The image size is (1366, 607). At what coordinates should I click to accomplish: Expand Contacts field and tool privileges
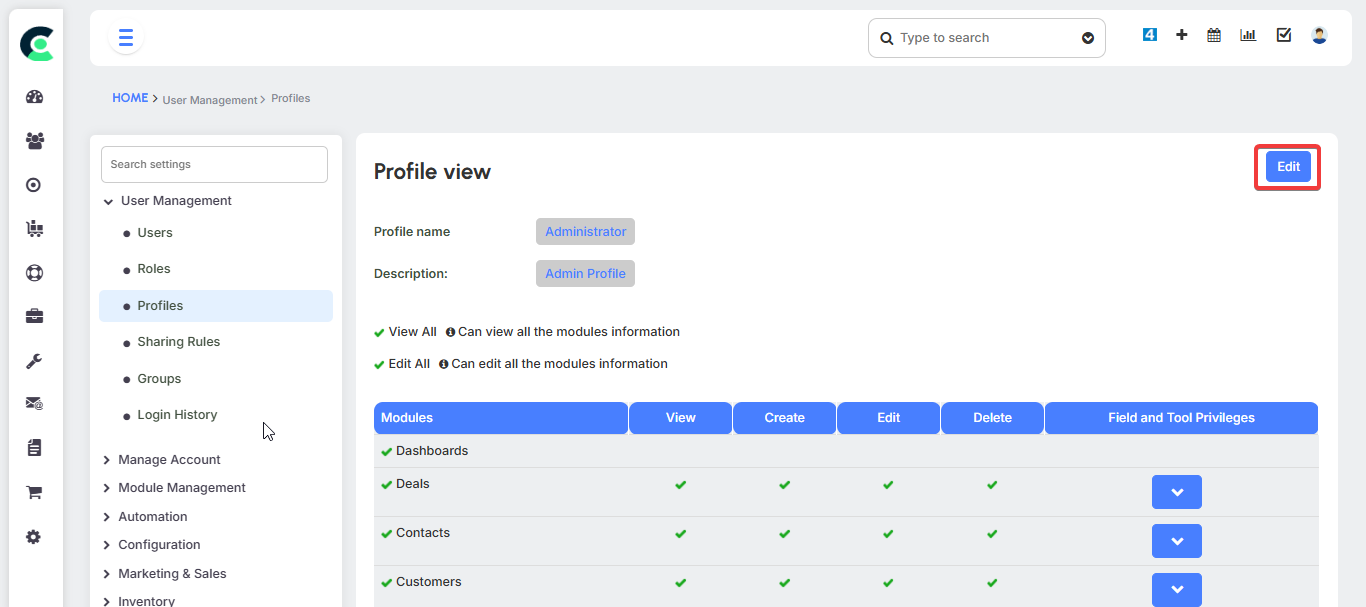1176,541
